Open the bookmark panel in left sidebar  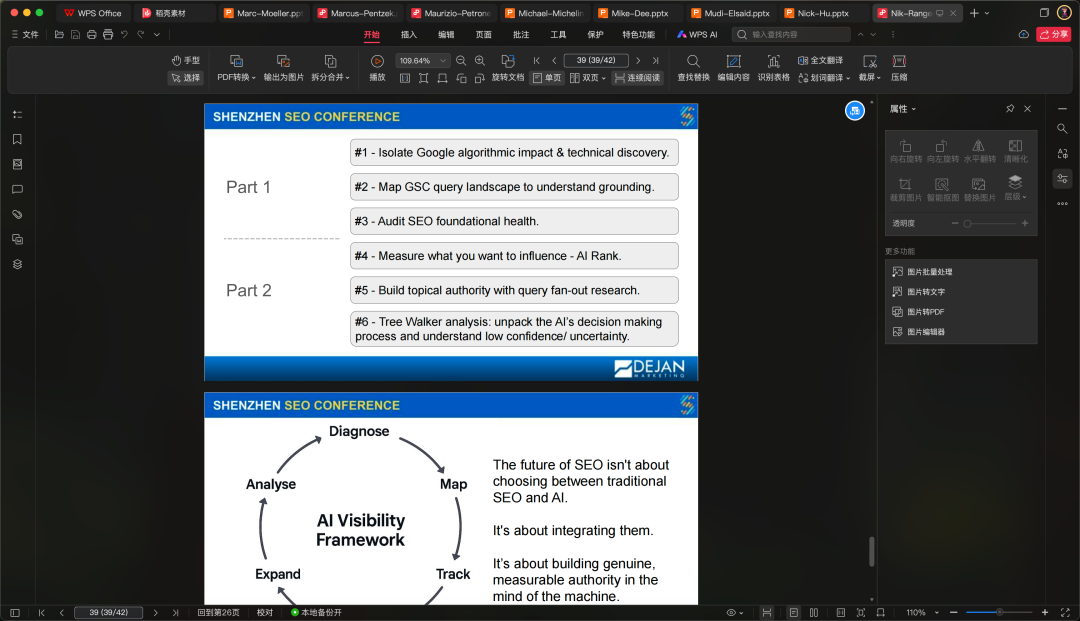click(17, 139)
